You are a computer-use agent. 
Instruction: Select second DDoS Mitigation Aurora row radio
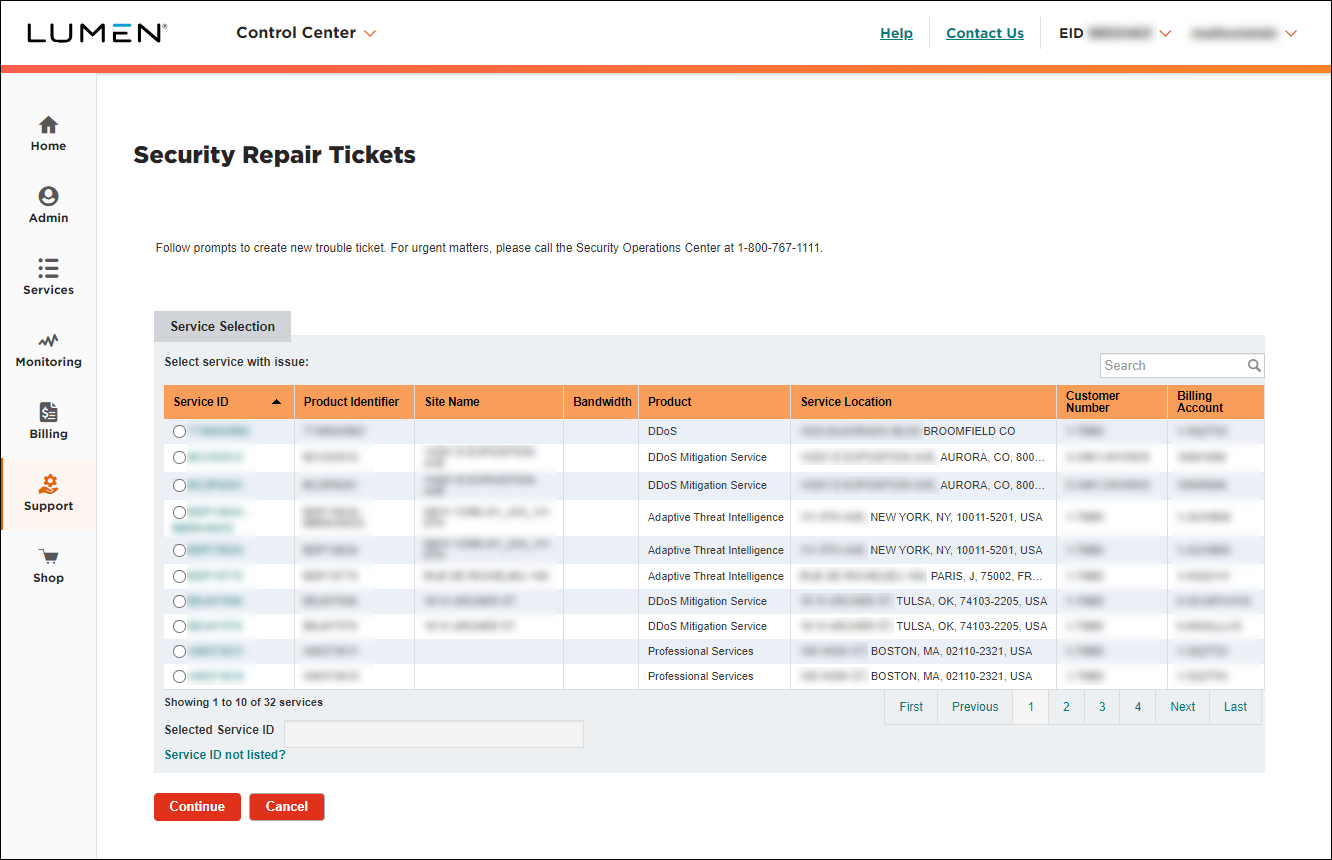pos(179,485)
